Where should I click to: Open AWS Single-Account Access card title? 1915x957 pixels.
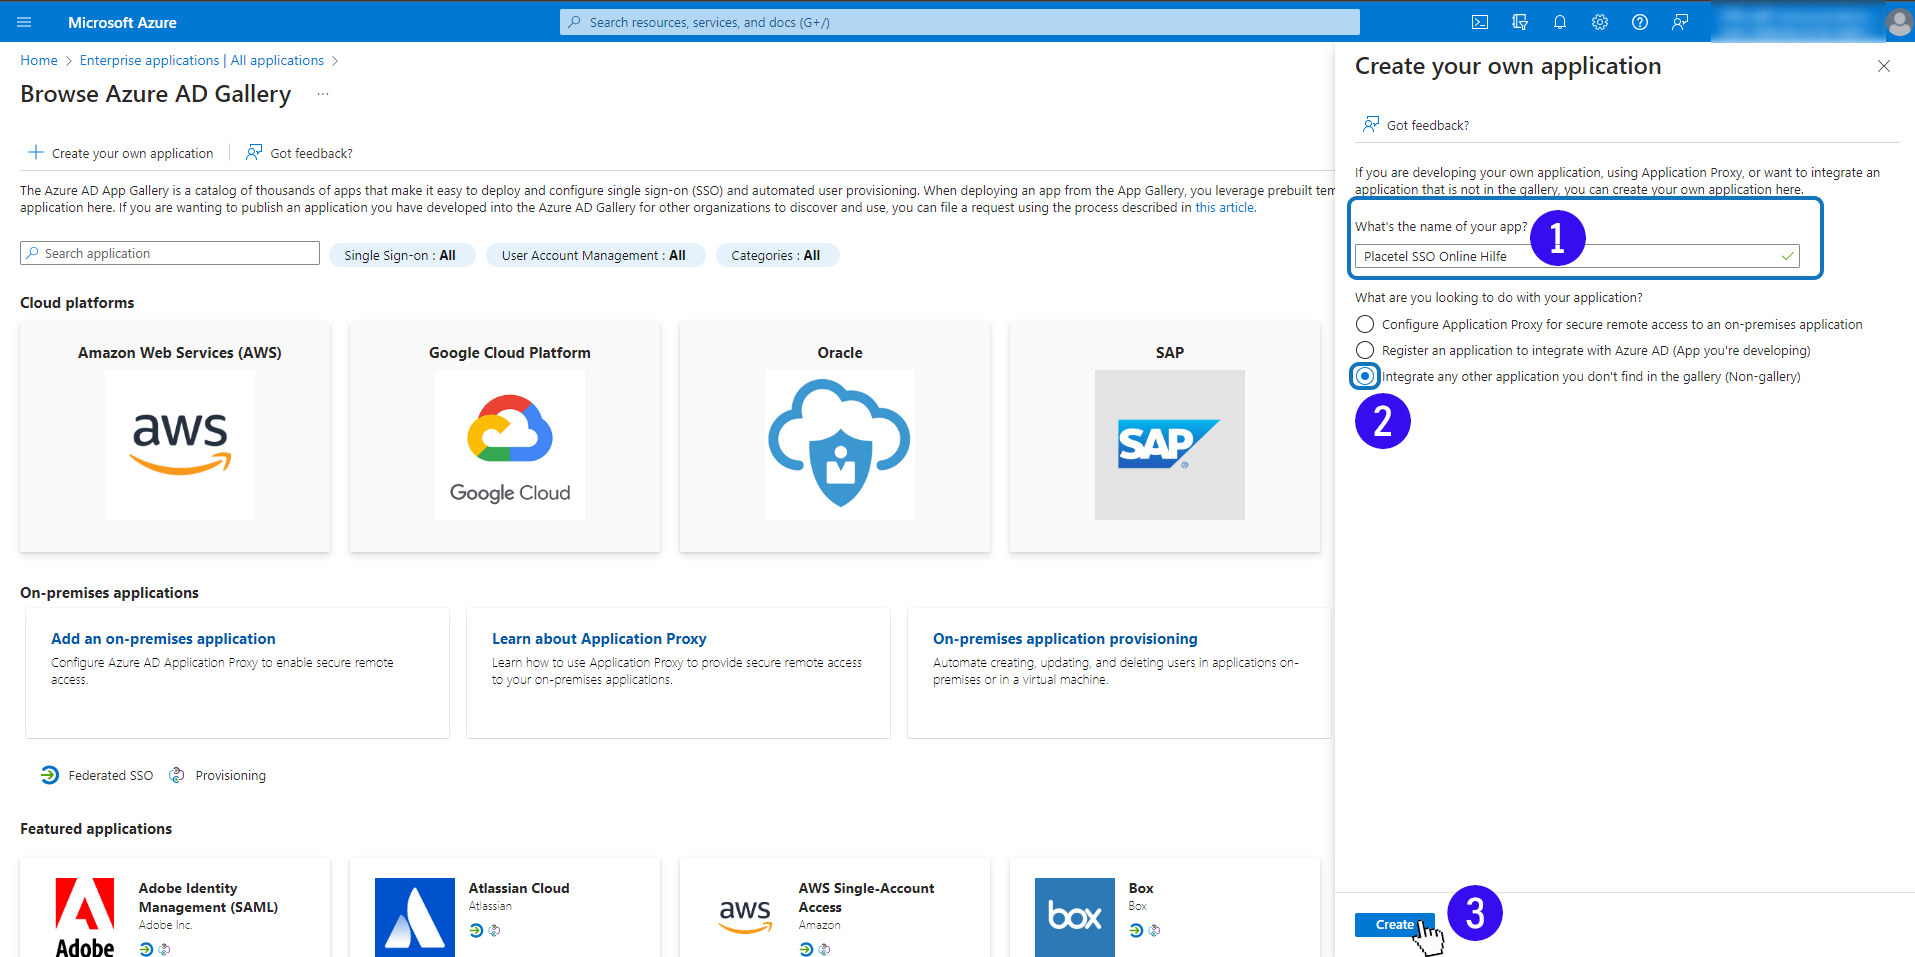[866, 897]
